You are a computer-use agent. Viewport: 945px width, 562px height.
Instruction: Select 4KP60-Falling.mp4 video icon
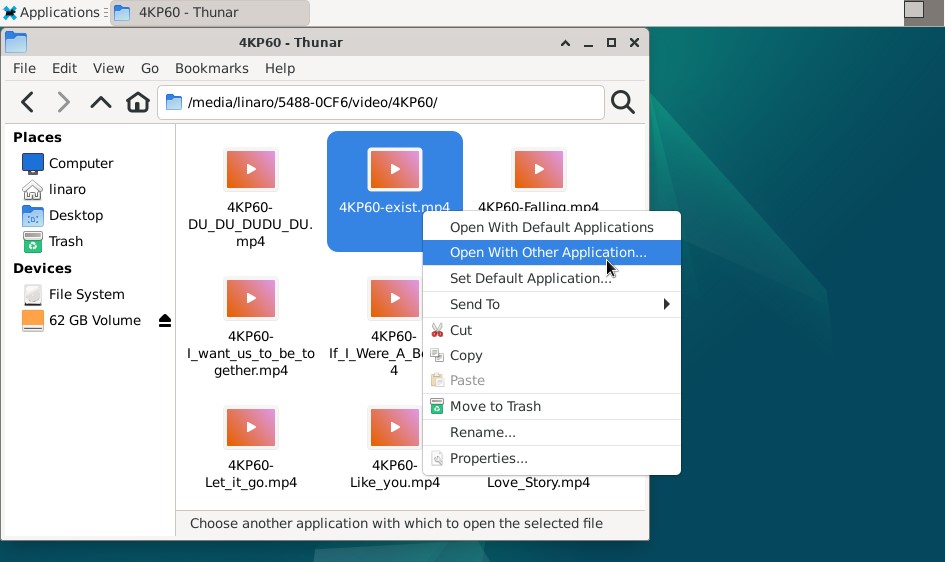click(x=539, y=169)
